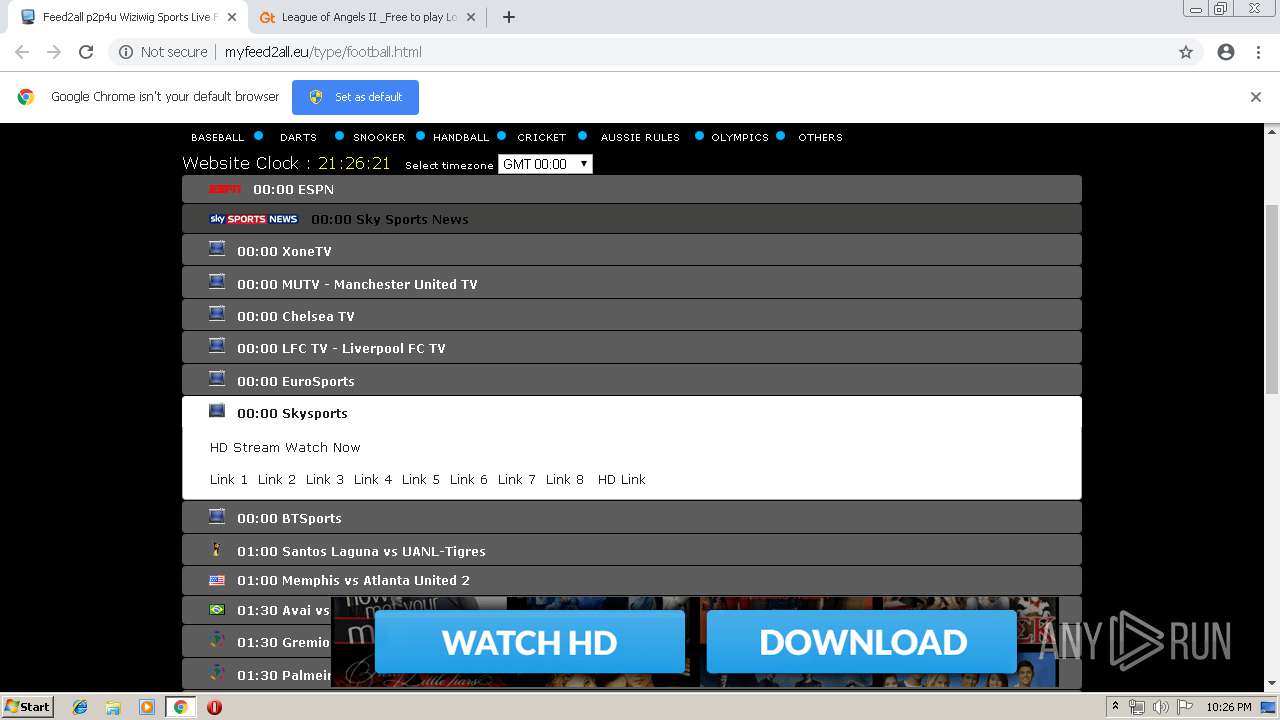Open the DARTS category
Viewport: 1280px width, 720px height.
[298, 137]
